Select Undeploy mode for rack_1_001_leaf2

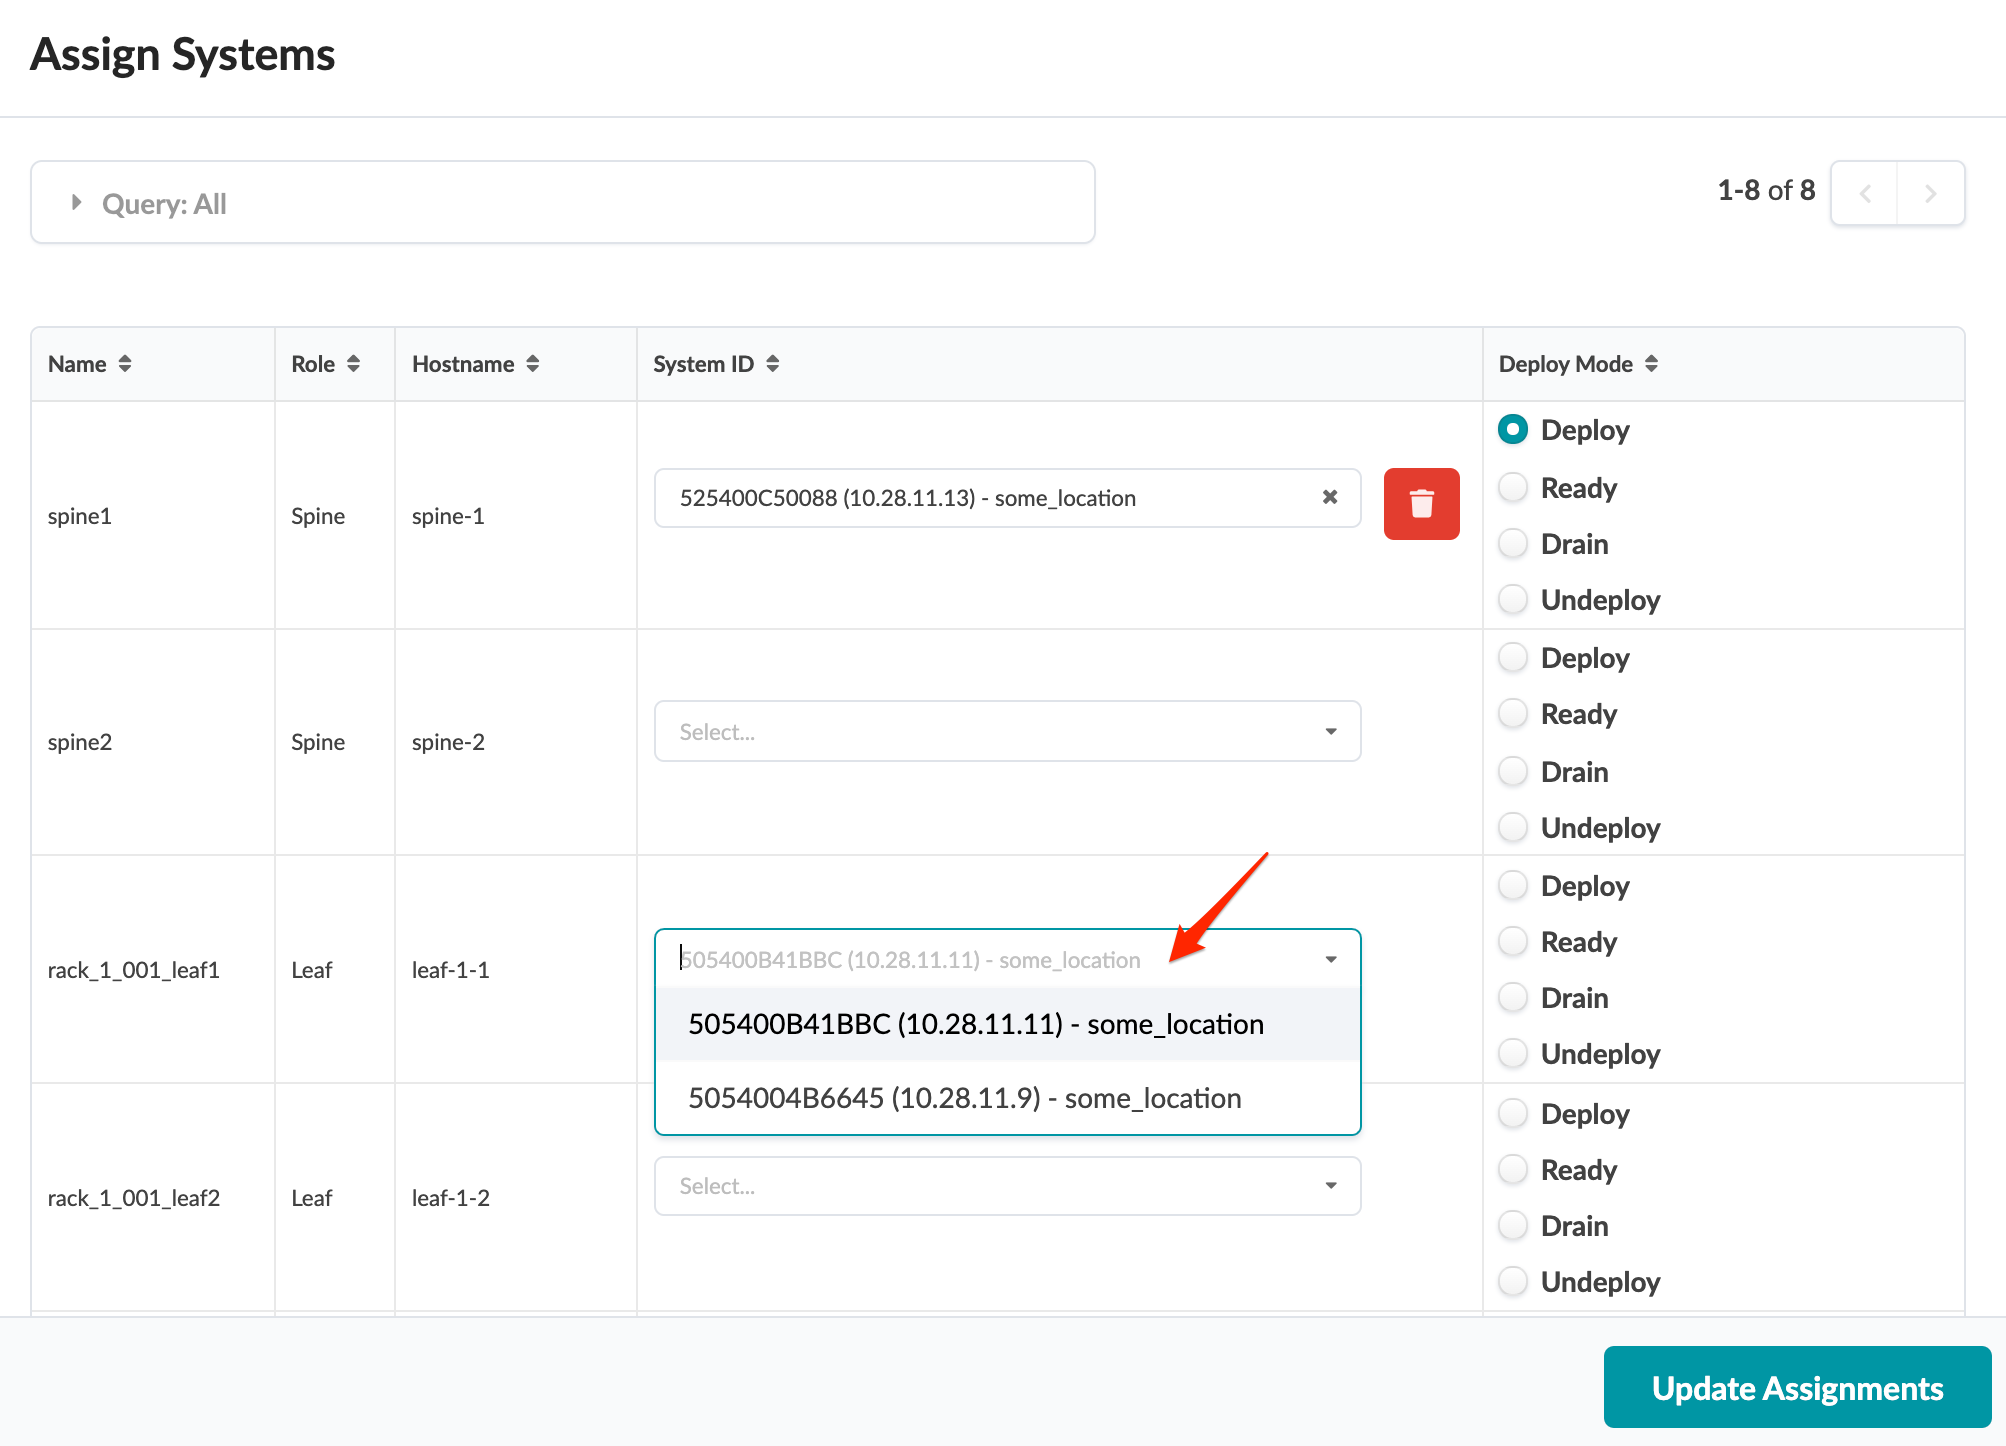pyautogui.click(x=1513, y=1281)
